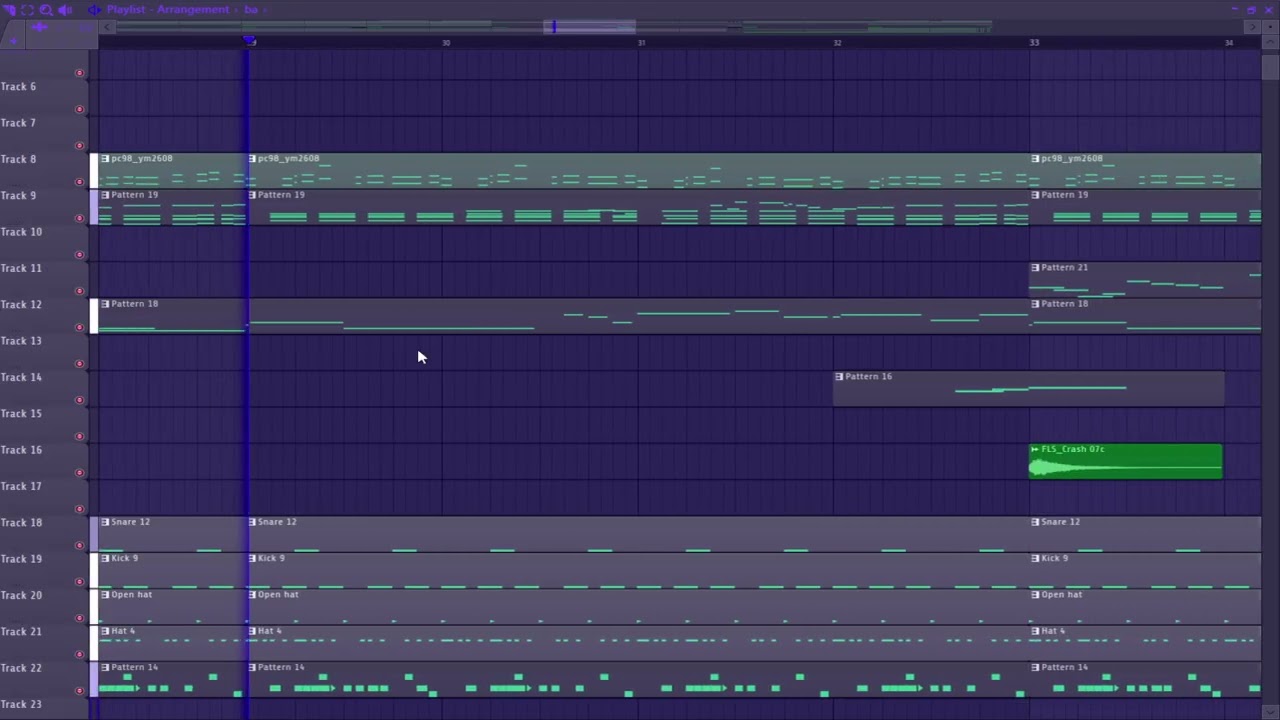Click the playhead marker on the timeline ruler

[x=250, y=42]
